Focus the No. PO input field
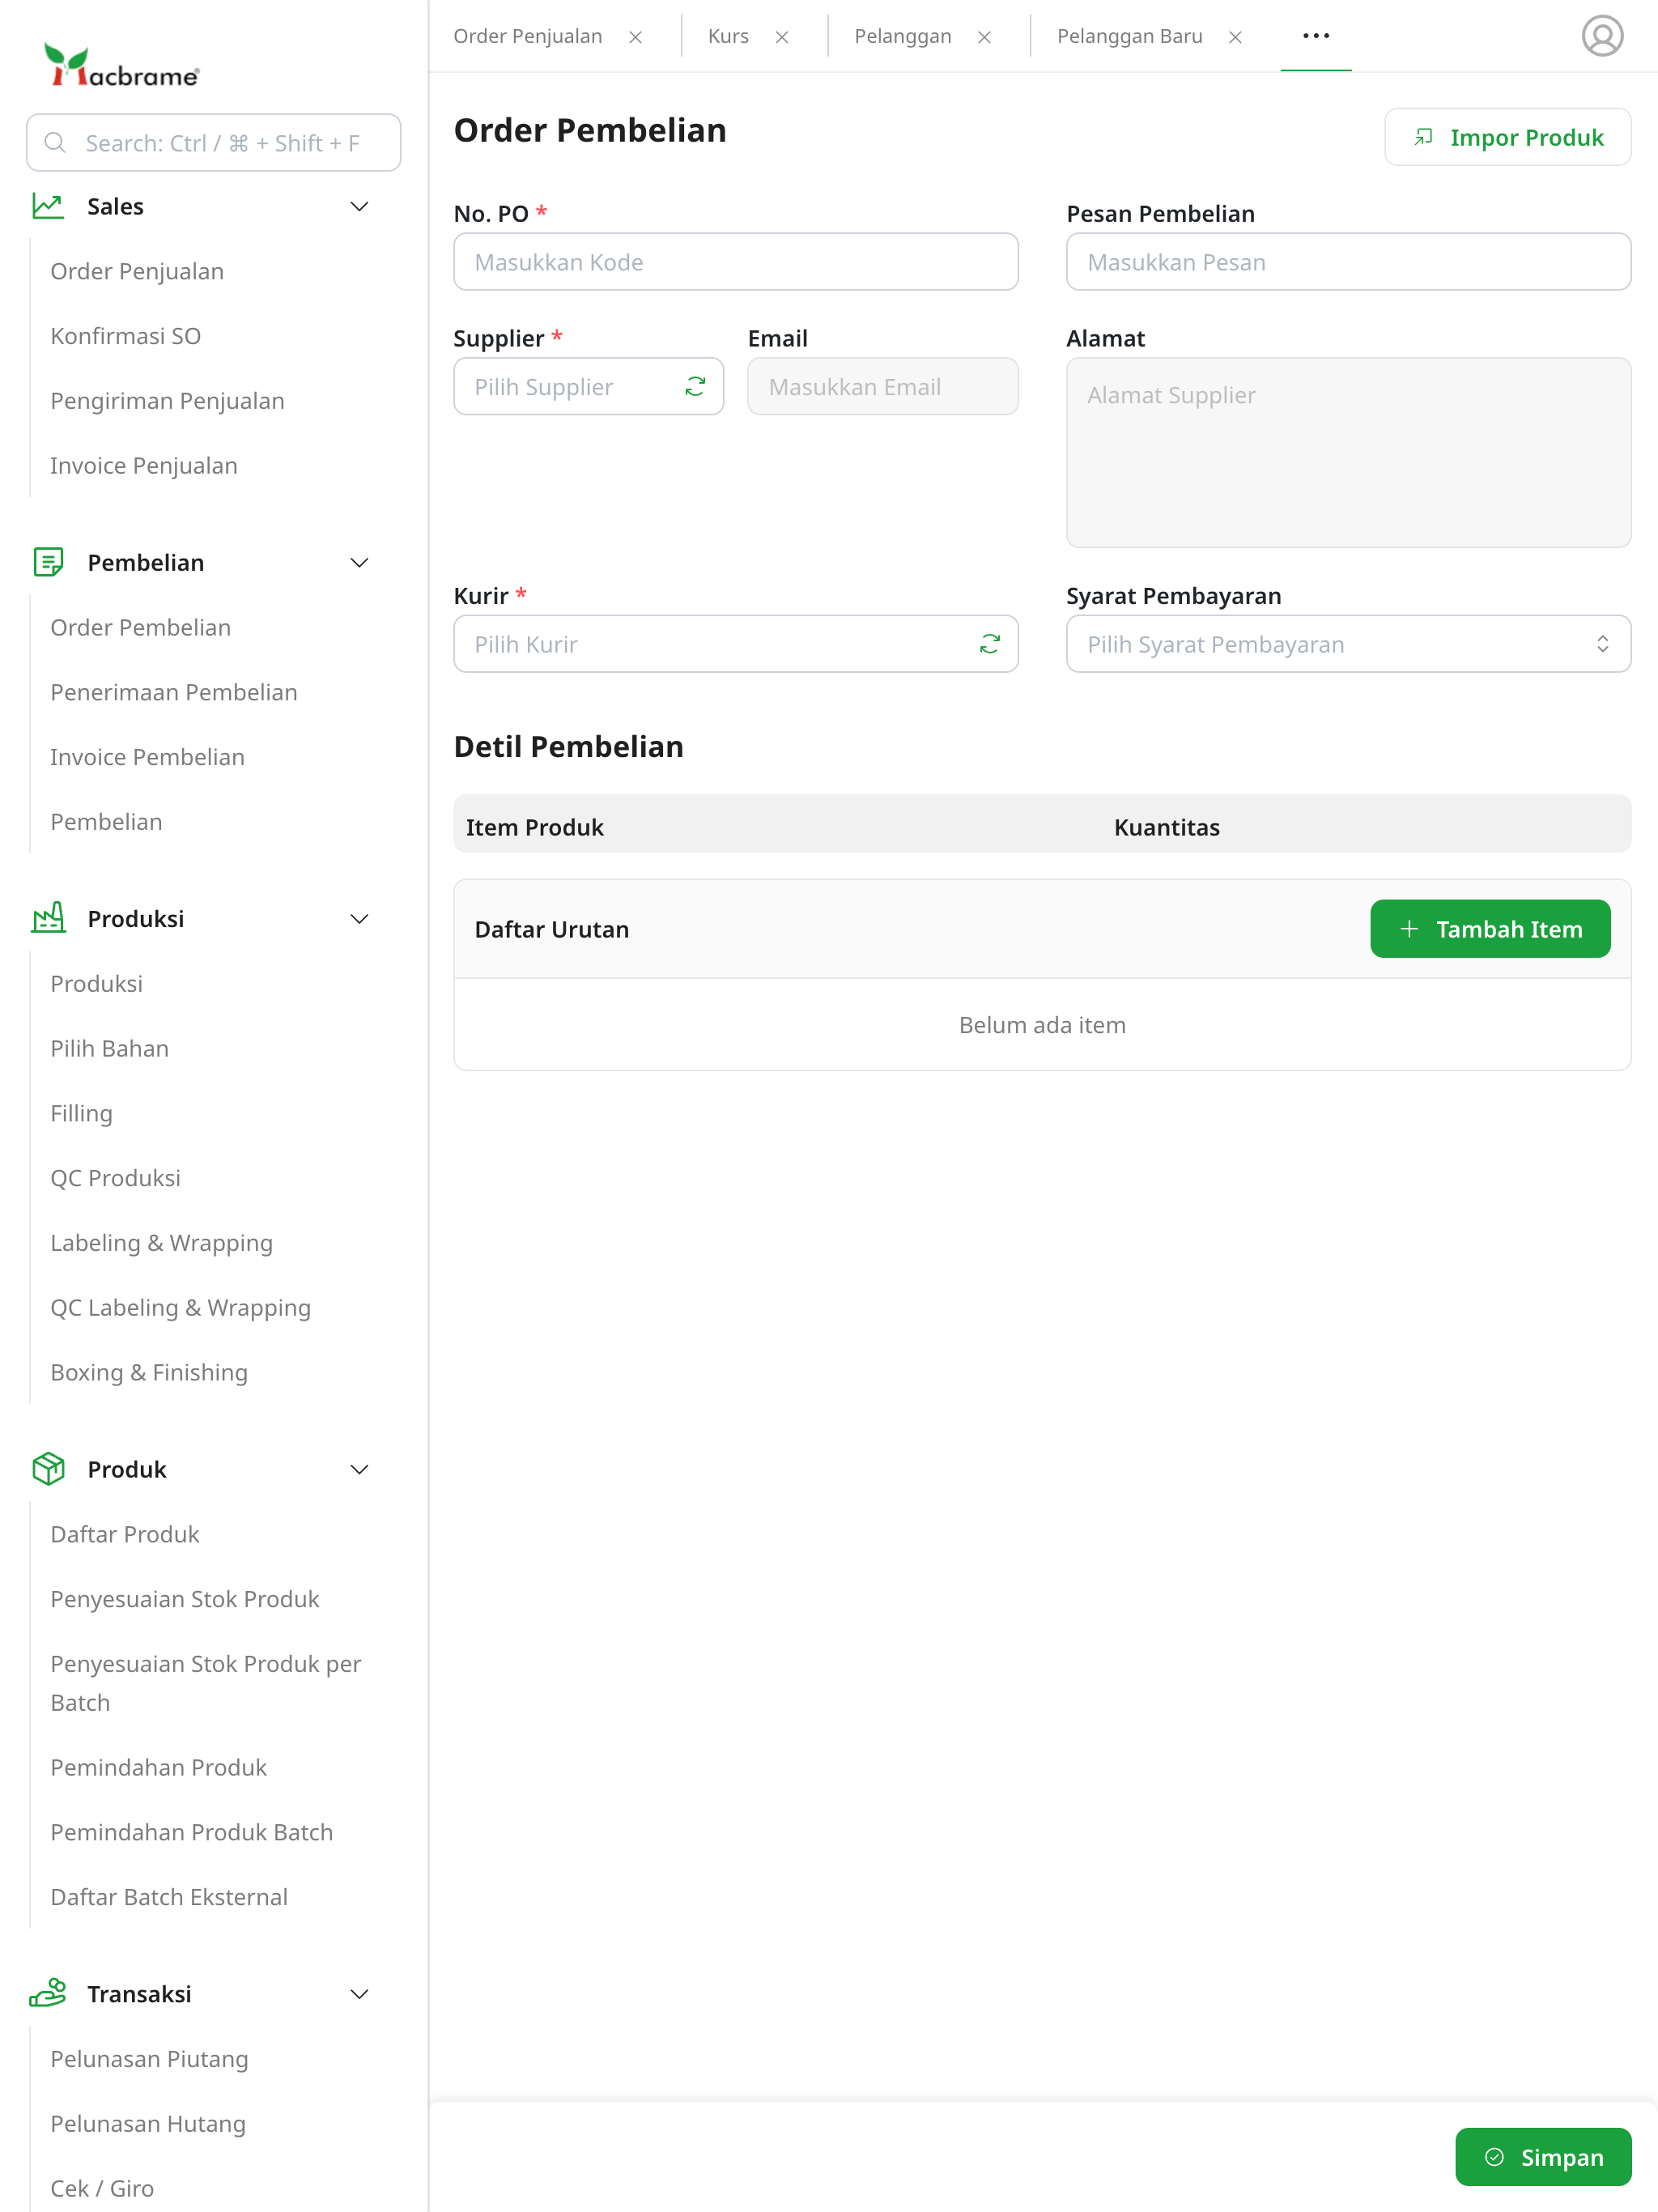The width and height of the screenshot is (1658, 2212). point(735,262)
